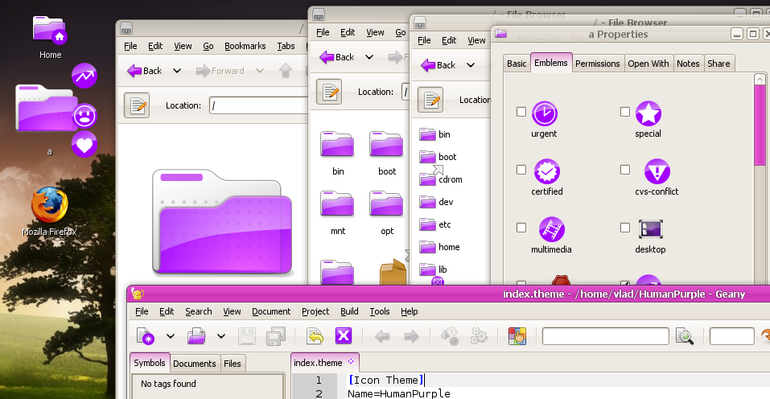Viewport: 770px width, 399px height.
Task: Switch to Open With tab in Properties
Action: [648, 64]
